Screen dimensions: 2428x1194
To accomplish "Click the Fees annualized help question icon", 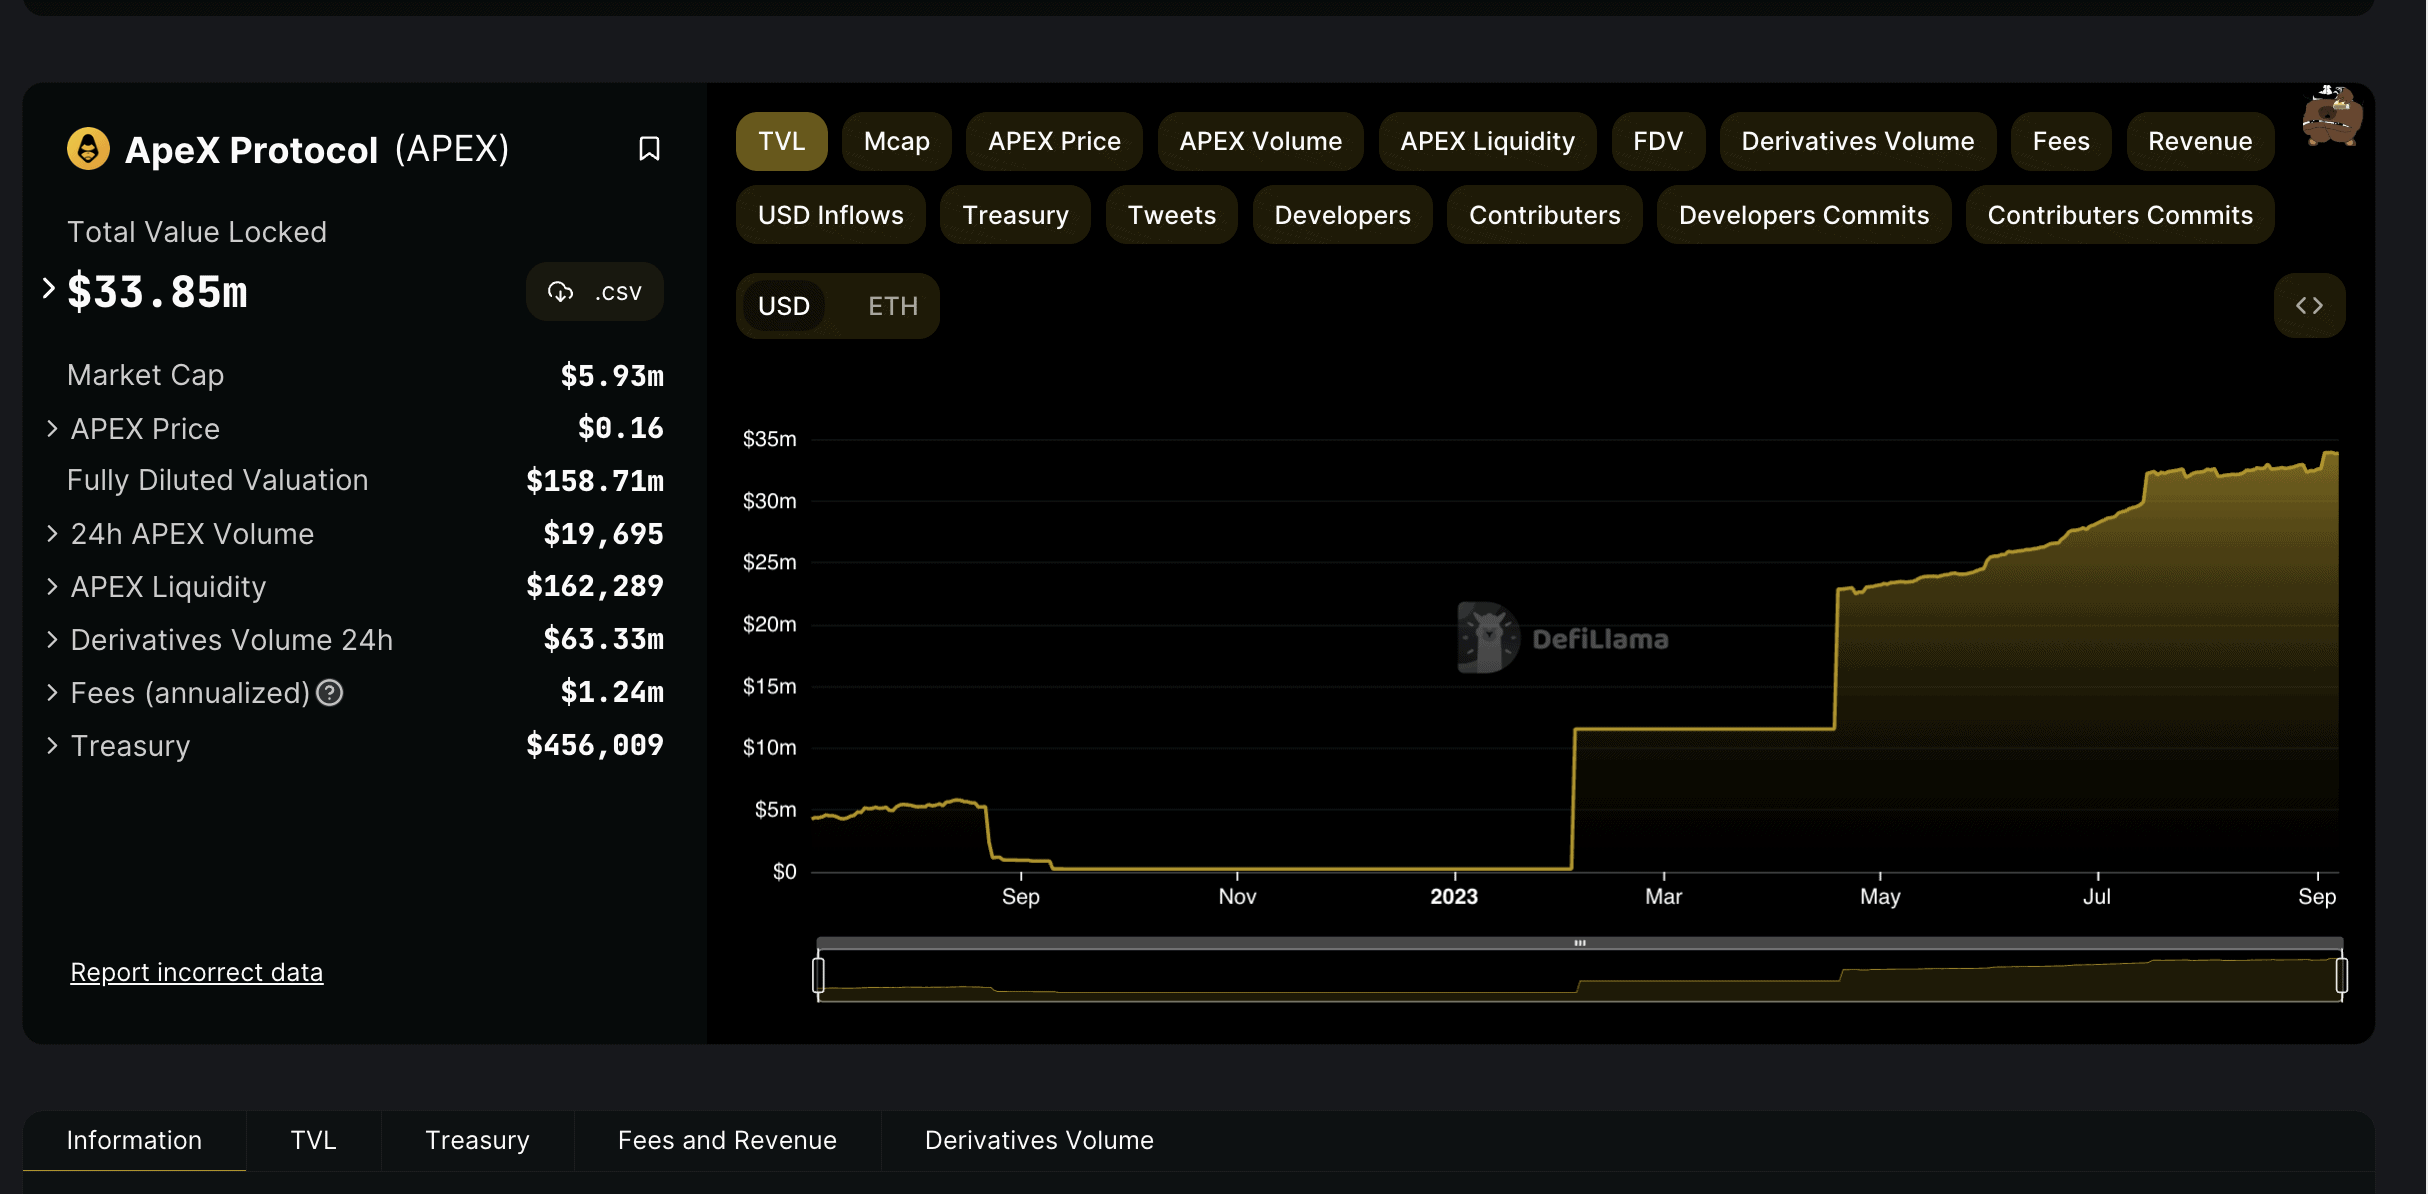I will [x=330, y=693].
